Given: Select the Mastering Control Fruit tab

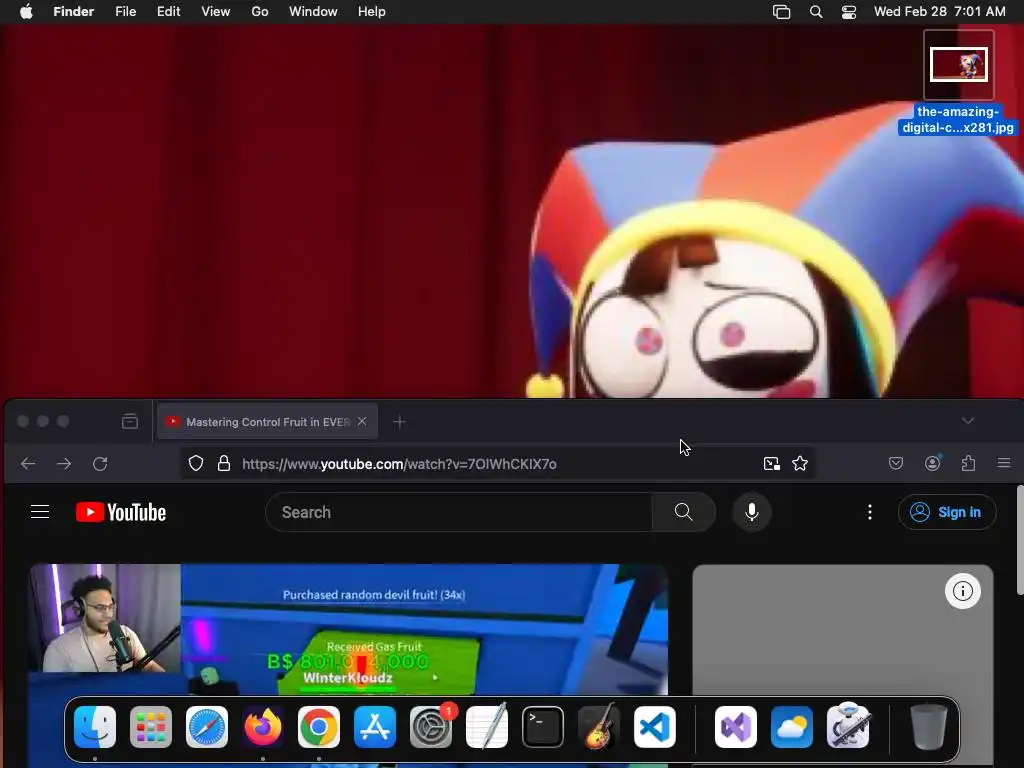Looking at the screenshot, I should (x=266, y=422).
